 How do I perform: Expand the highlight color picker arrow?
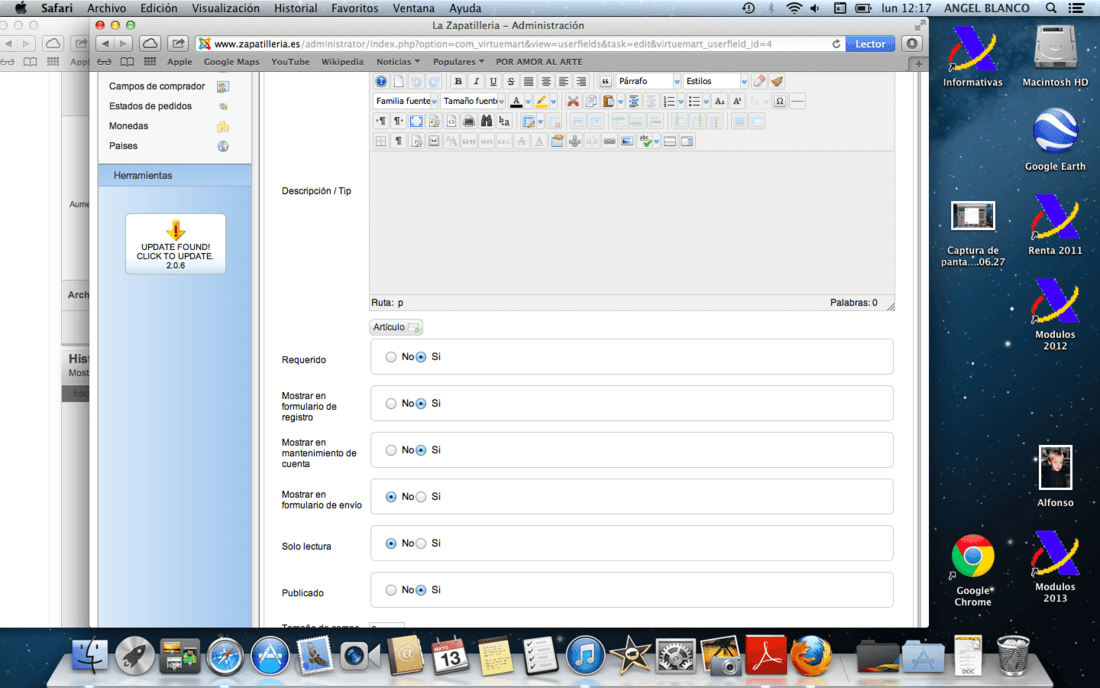point(554,102)
